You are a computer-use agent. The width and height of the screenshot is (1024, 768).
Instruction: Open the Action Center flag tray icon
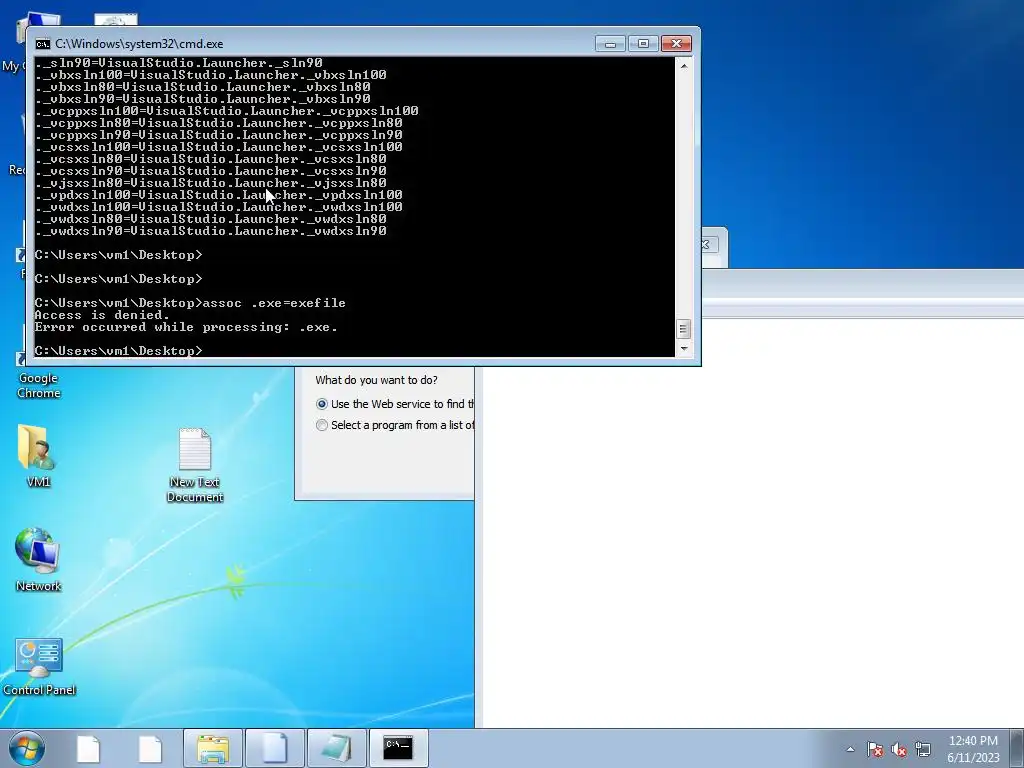click(x=875, y=749)
